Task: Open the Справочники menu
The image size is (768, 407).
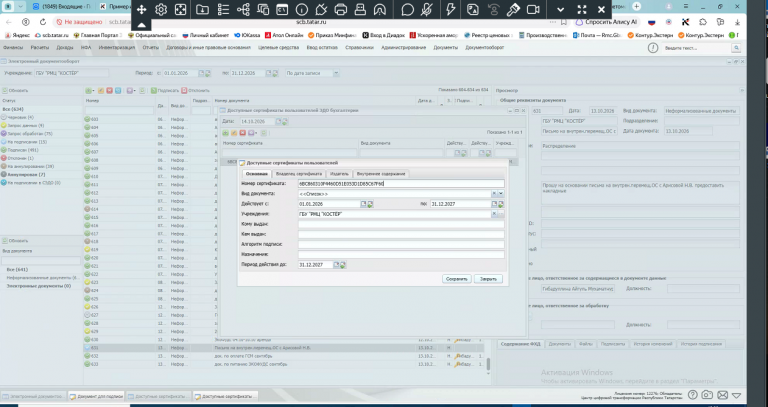Action: [x=359, y=48]
